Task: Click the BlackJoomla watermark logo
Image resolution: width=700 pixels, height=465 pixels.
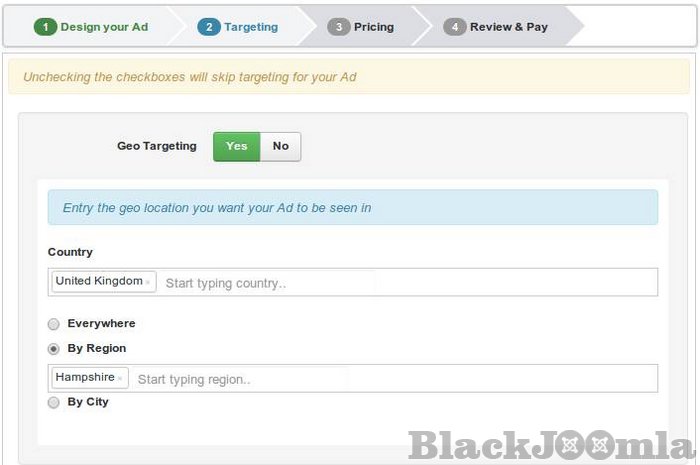Action: point(549,445)
